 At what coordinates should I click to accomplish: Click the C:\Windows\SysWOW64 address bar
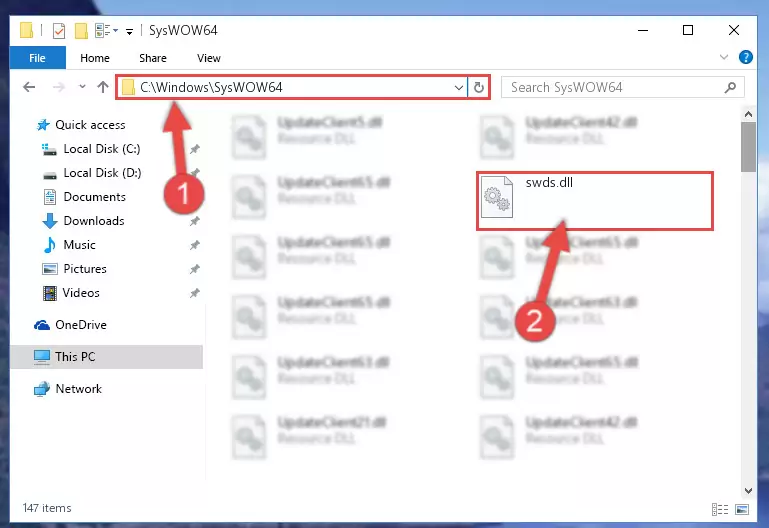[x=292, y=87]
